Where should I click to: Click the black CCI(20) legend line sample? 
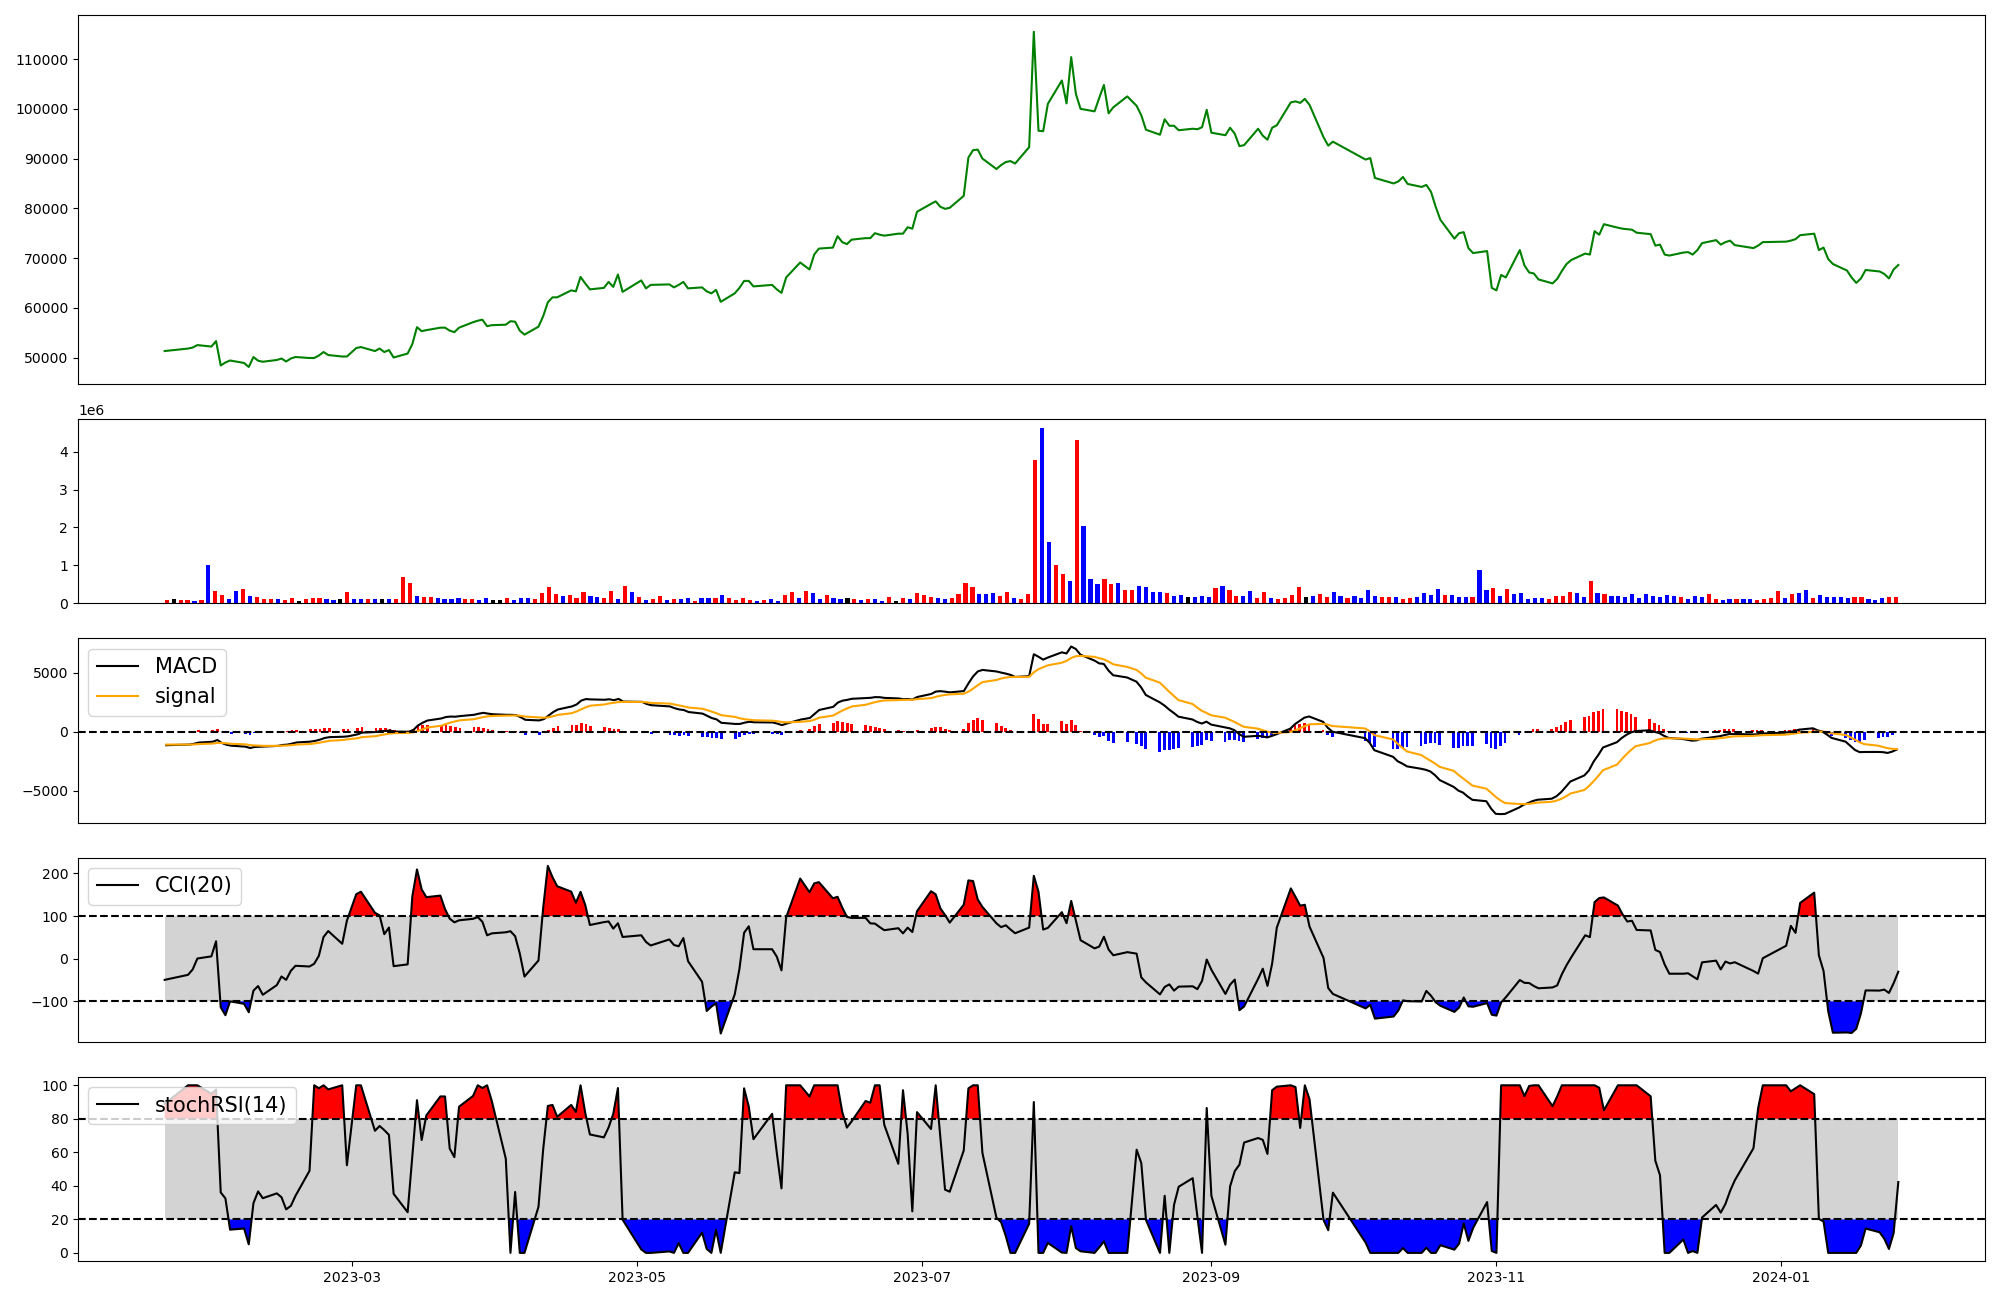(x=119, y=886)
